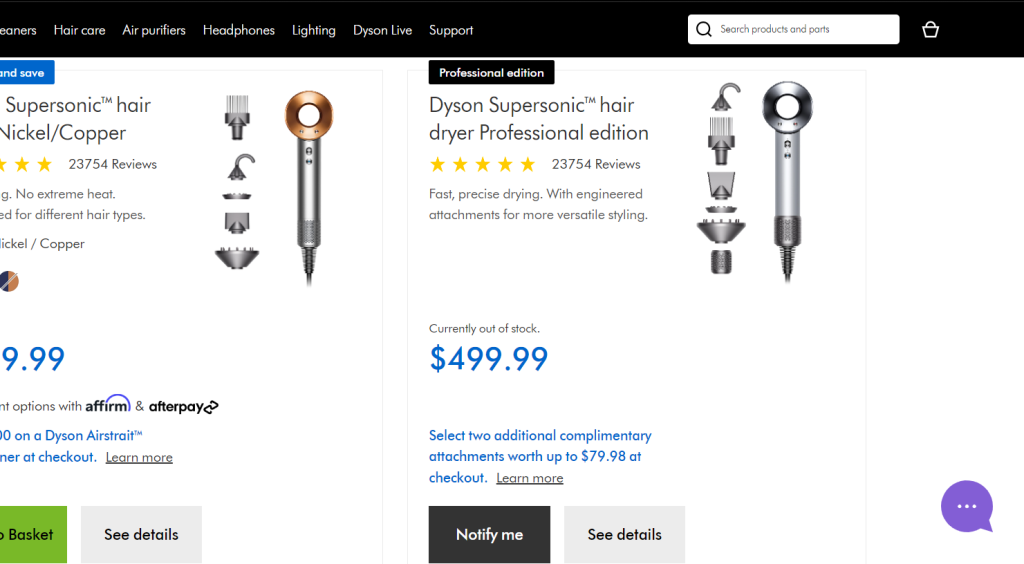Open the Lighting menu
Image resolution: width=1024 pixels, height=564 pixels.
coord(314,30)
